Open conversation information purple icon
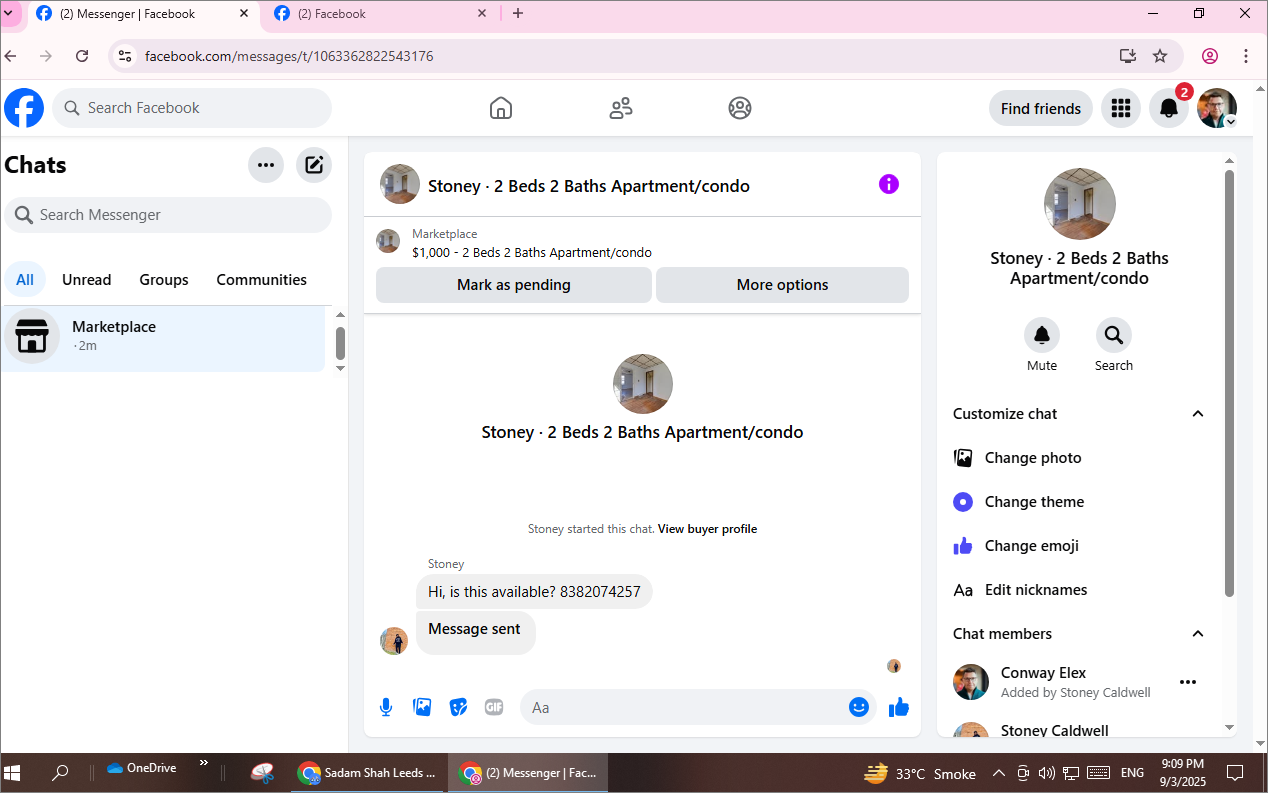 click(889, 184)
